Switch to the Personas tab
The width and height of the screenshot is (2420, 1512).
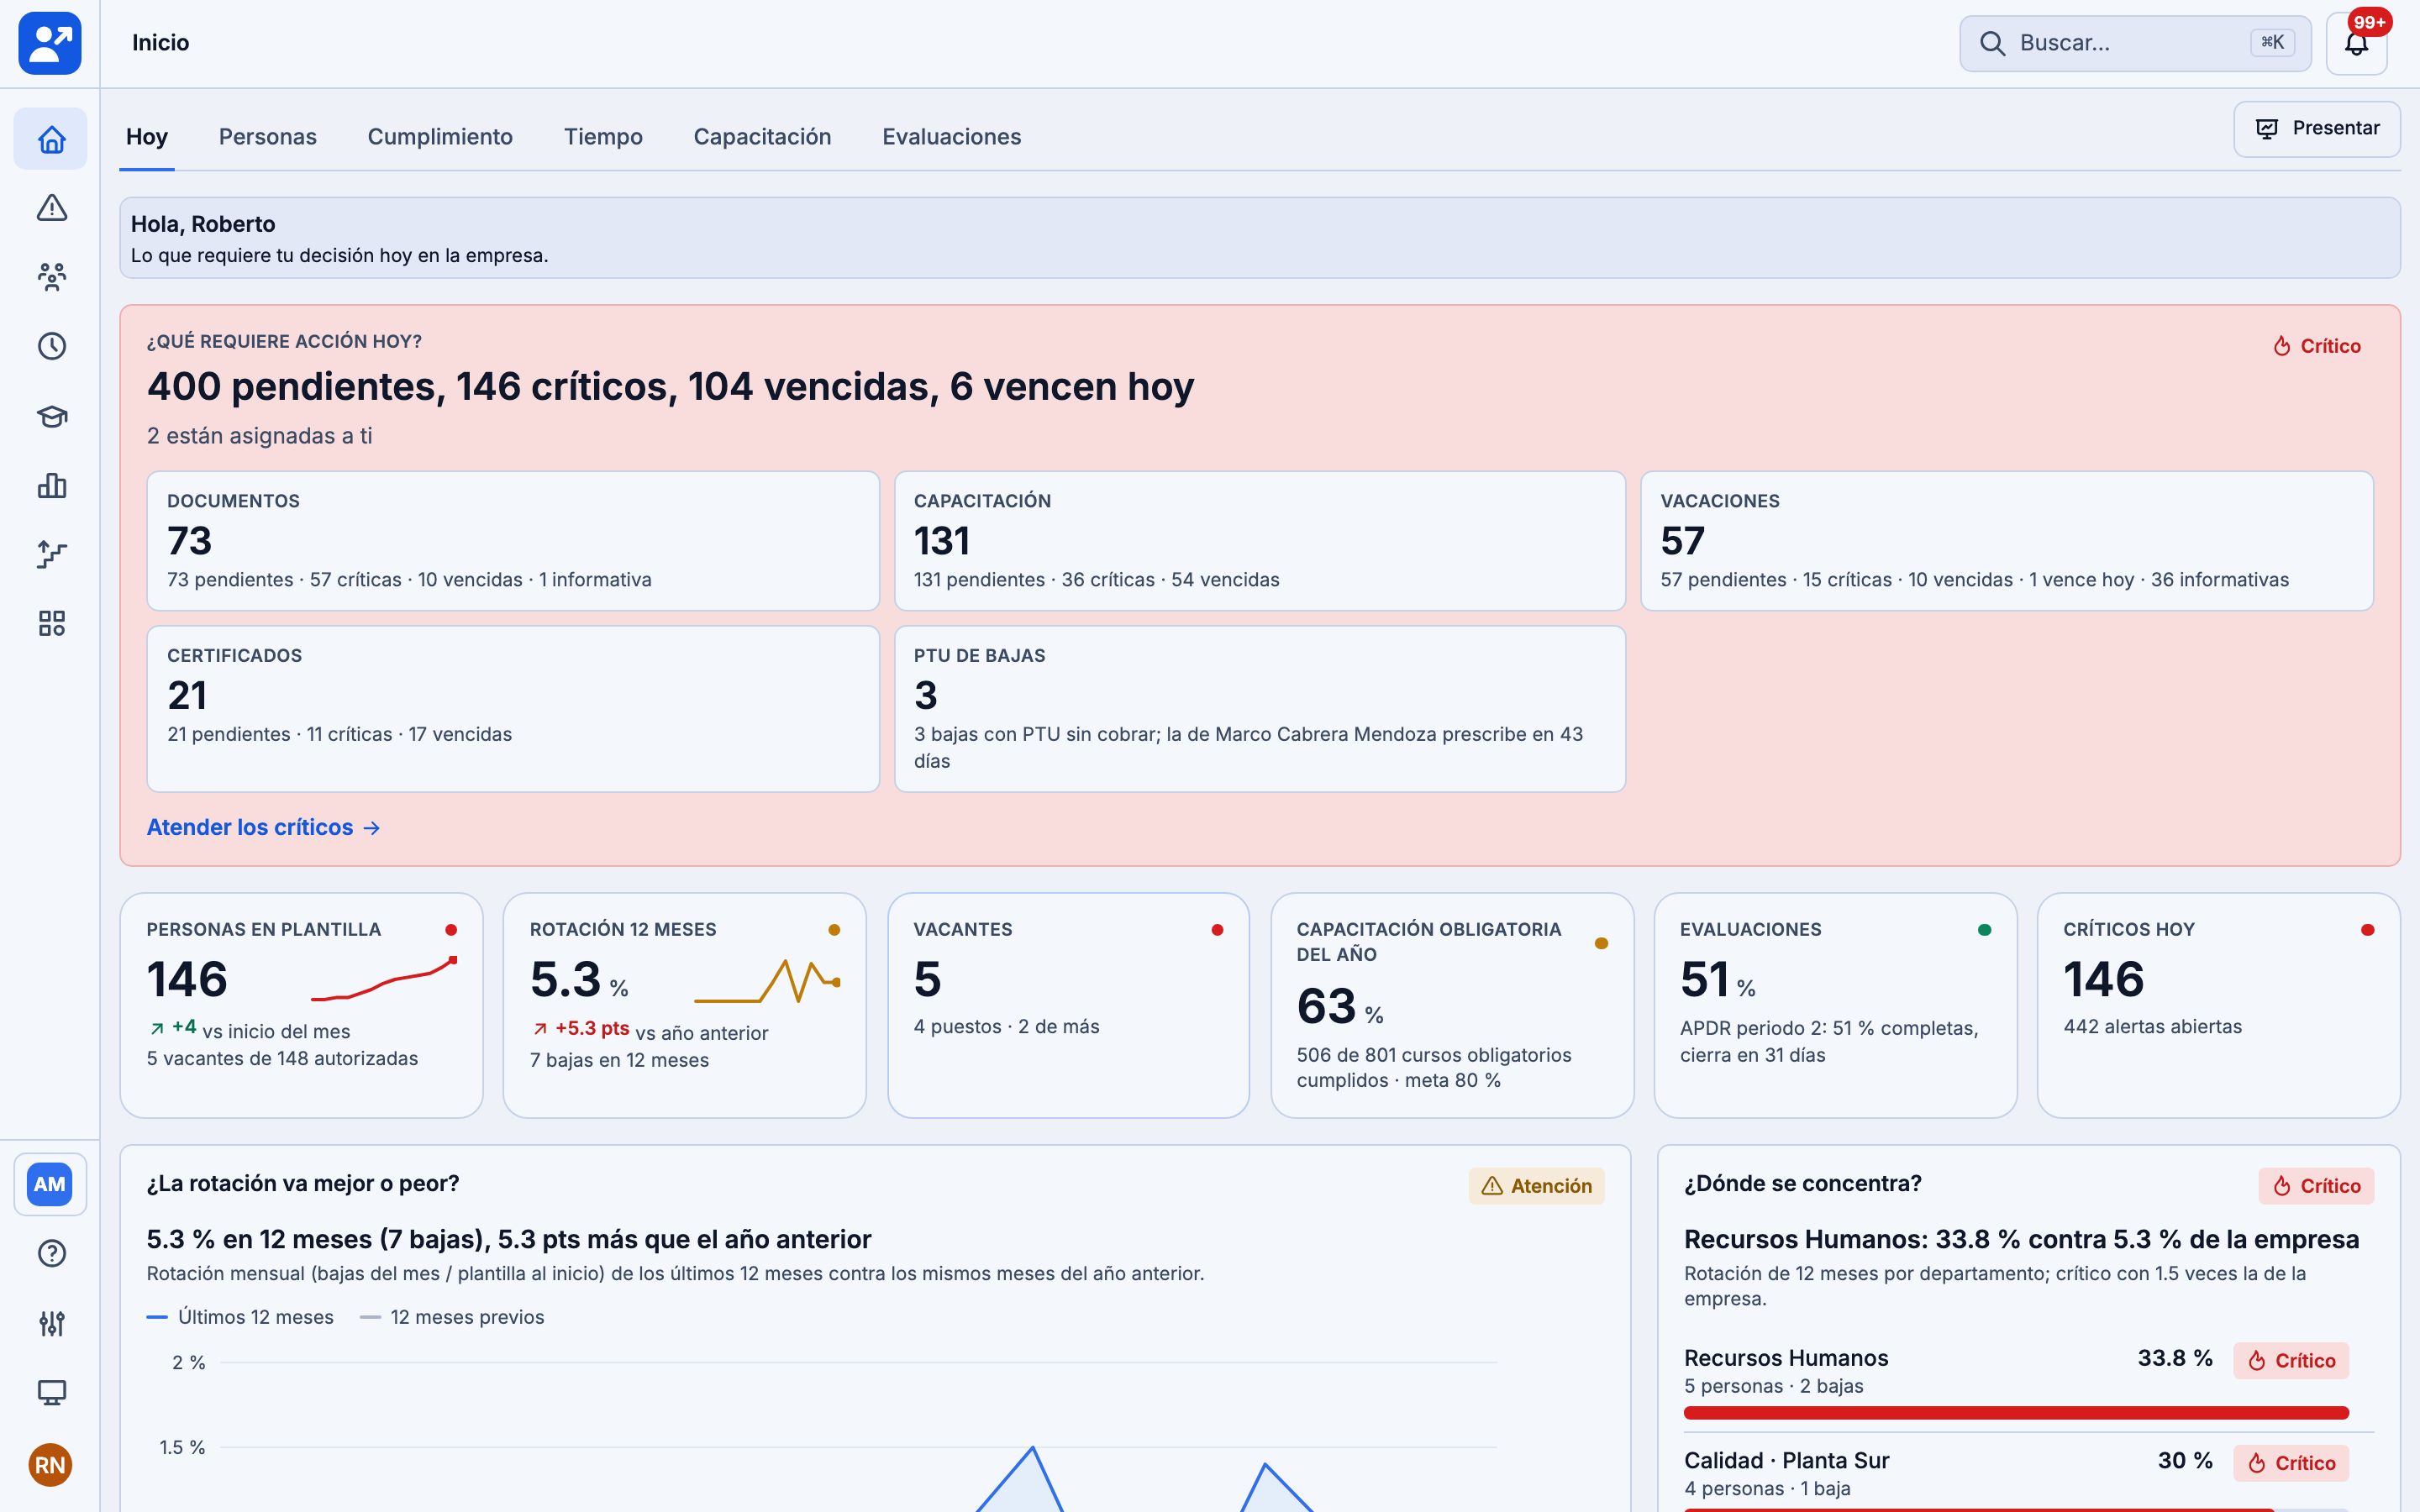pyautogui.click(x=268, y=137)
